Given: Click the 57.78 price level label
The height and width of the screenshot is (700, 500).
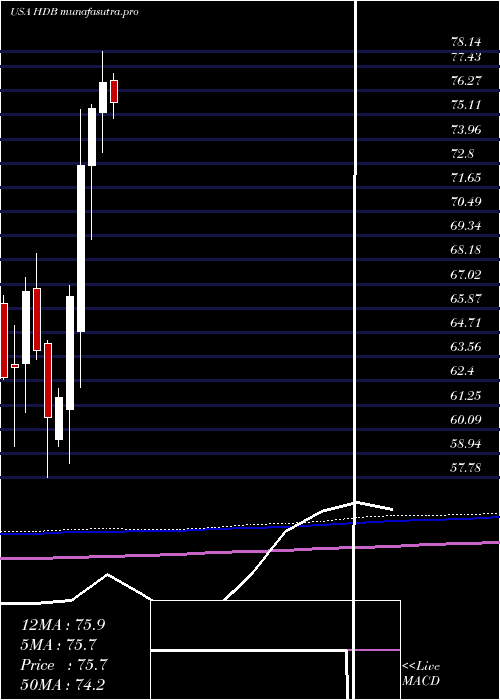Looking at the screenshot, I should click(x=466, y=468).
